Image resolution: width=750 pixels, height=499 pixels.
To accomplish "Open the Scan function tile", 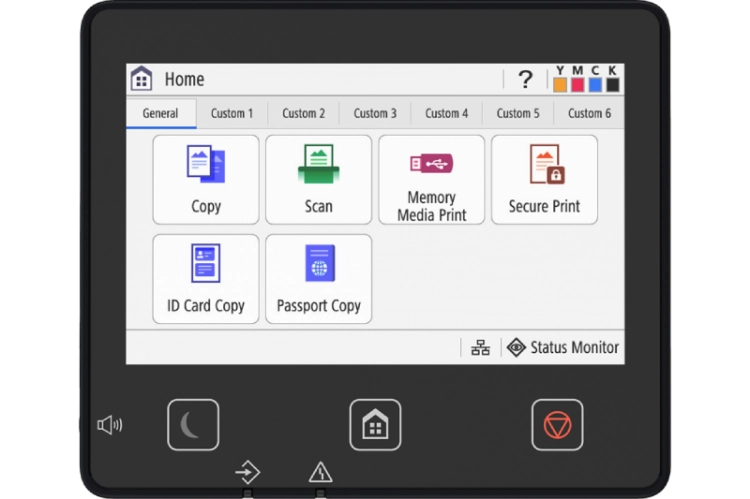I will (x=319, y=179).
